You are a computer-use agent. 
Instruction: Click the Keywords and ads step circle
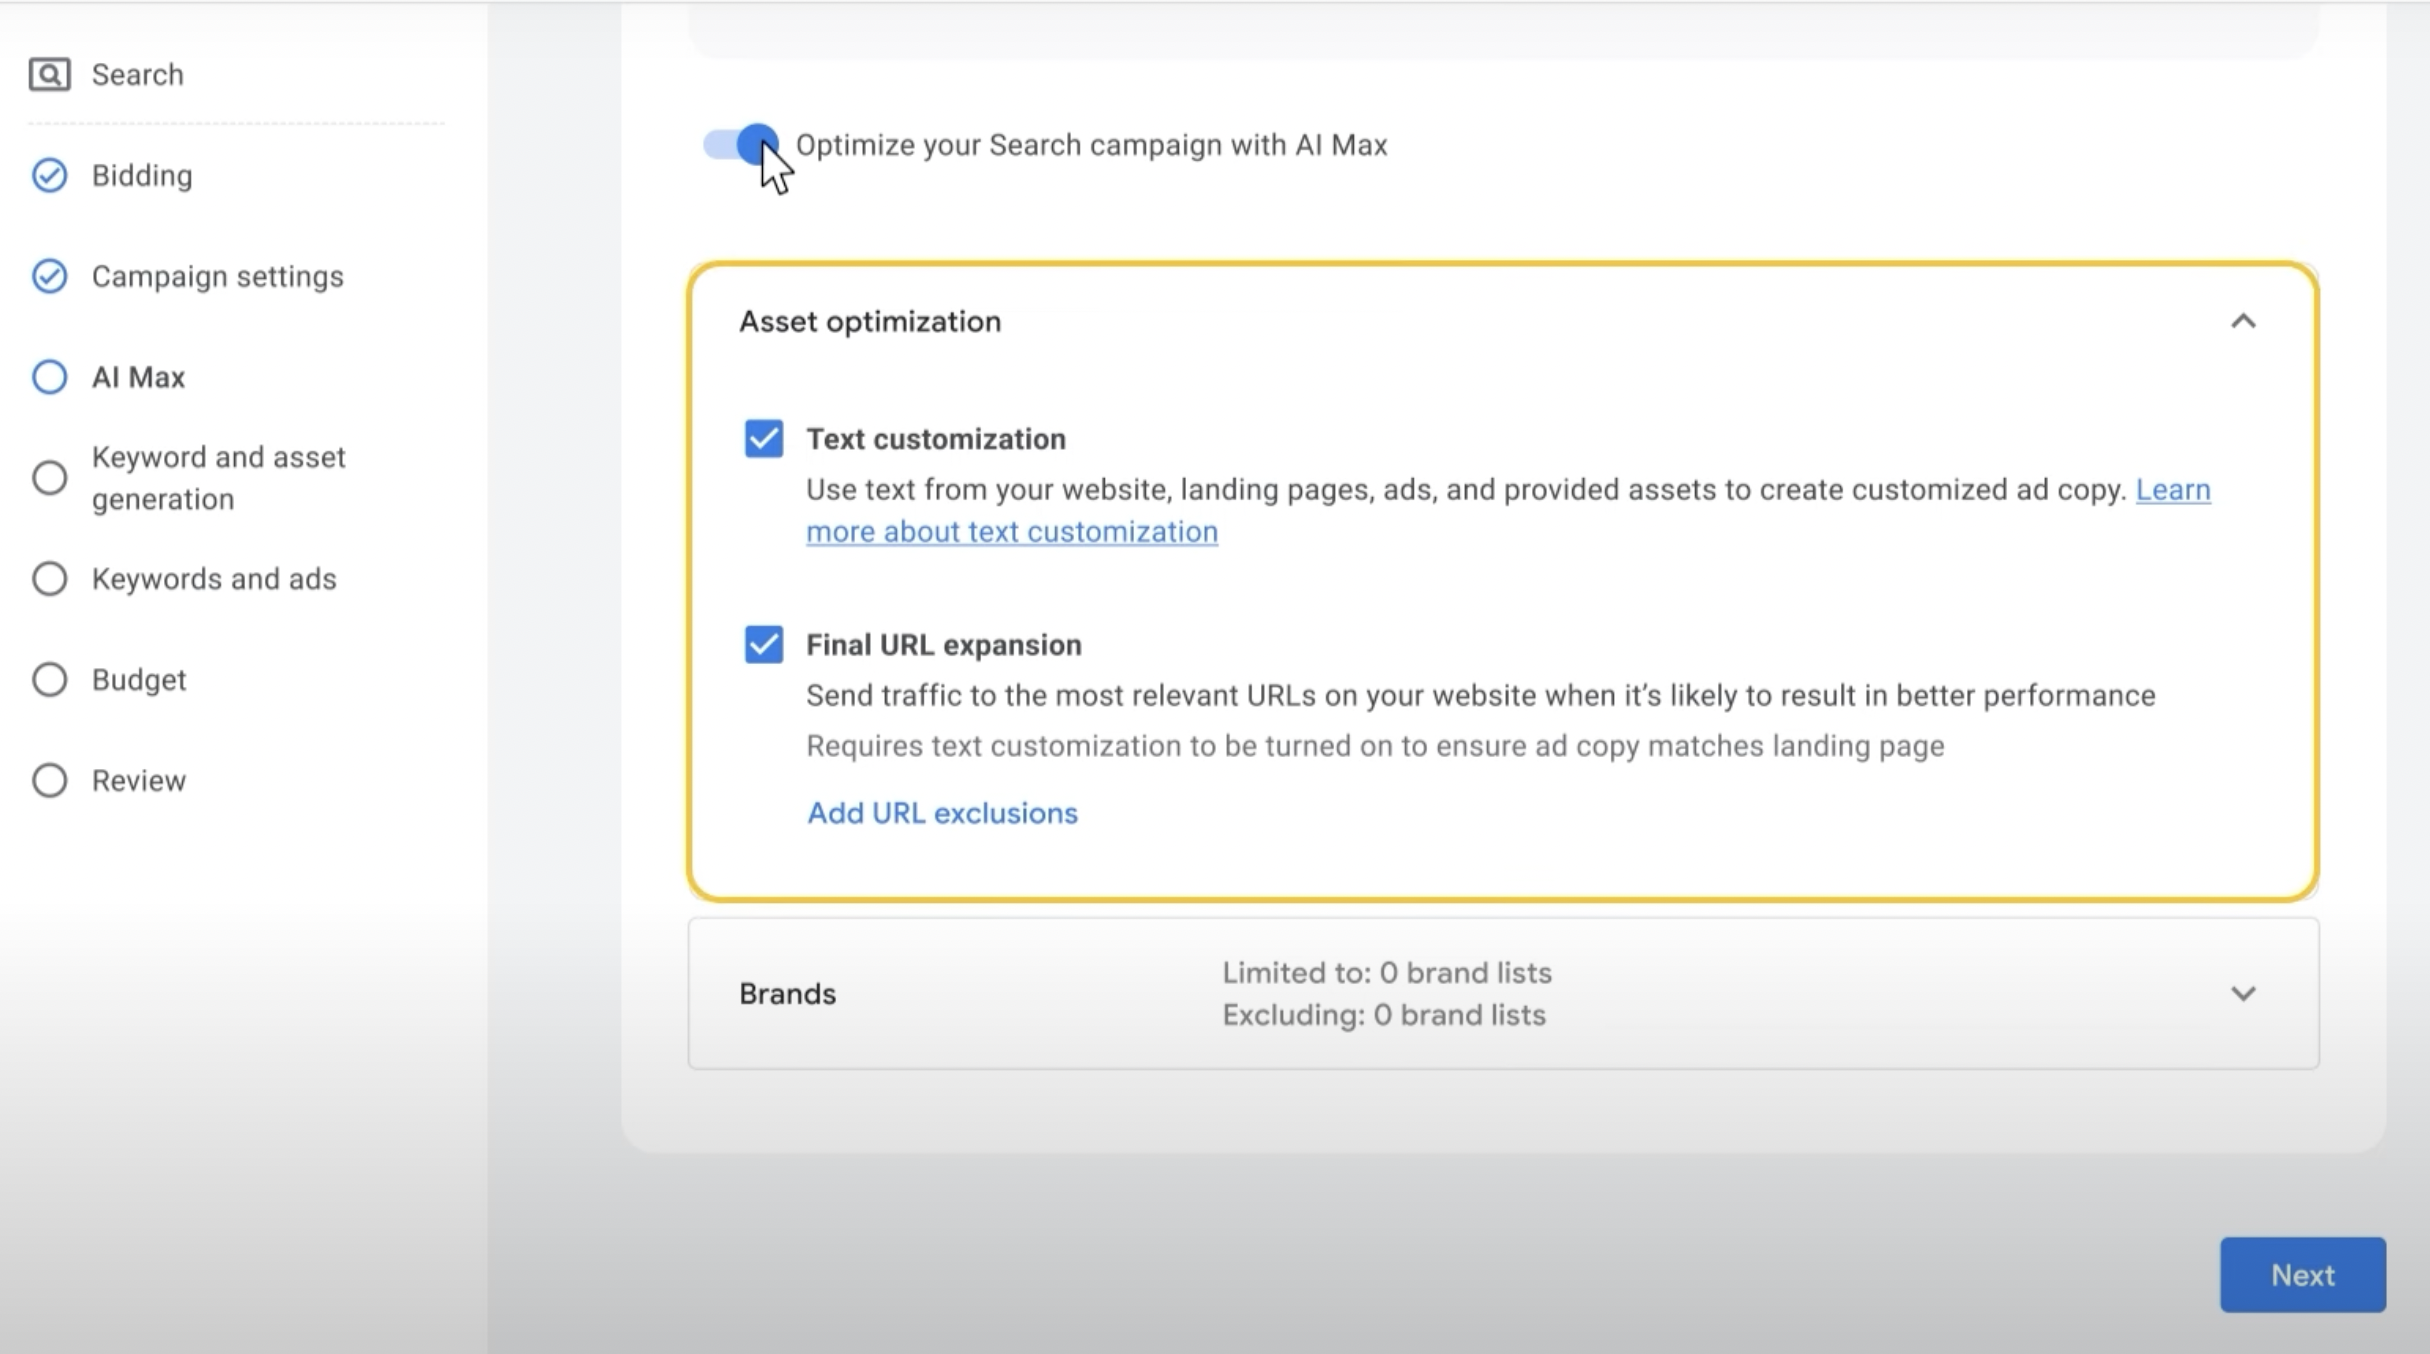(x=49, y=579)
